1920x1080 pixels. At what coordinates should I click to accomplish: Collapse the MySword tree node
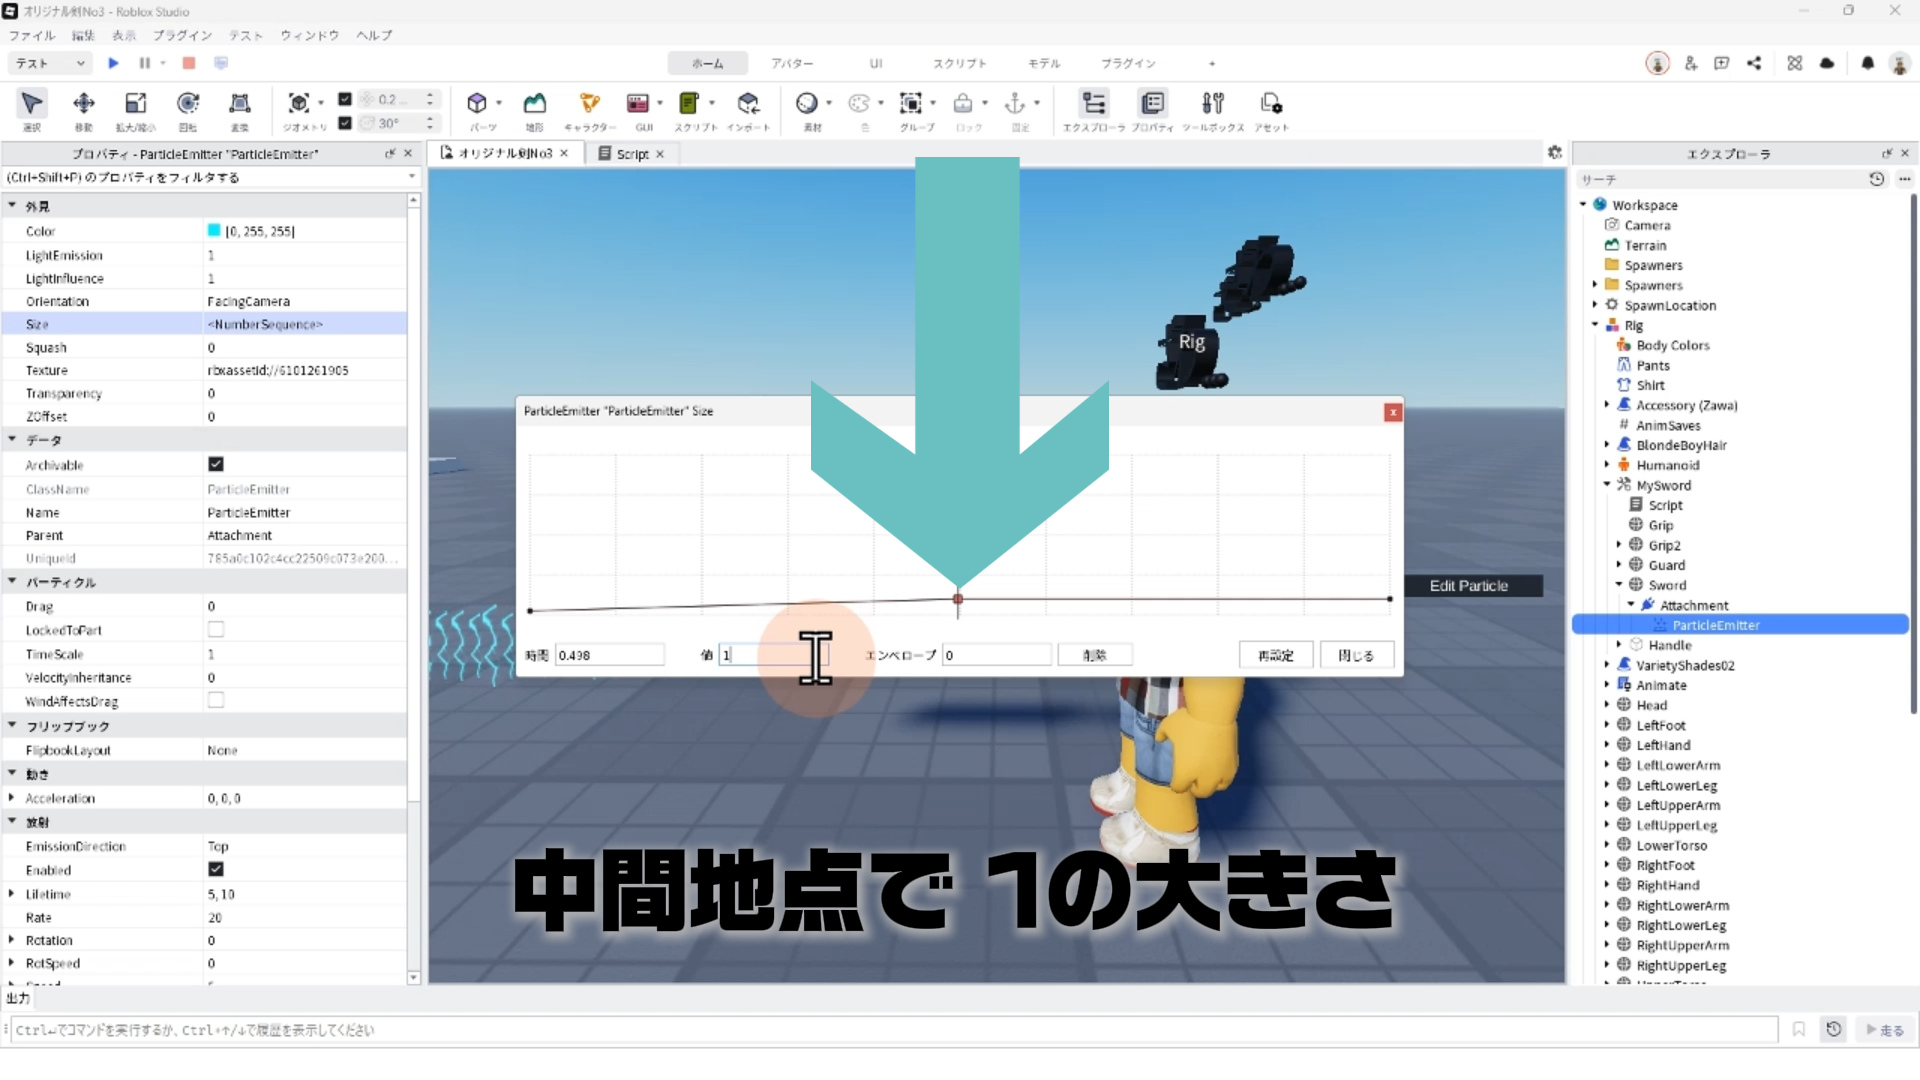point(1607,485)
